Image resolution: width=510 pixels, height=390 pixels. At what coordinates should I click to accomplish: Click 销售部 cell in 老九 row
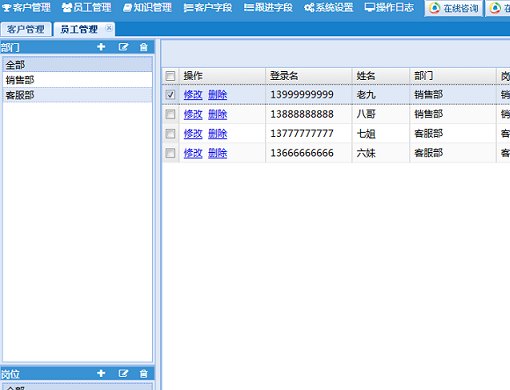click(x=453, y=95)
